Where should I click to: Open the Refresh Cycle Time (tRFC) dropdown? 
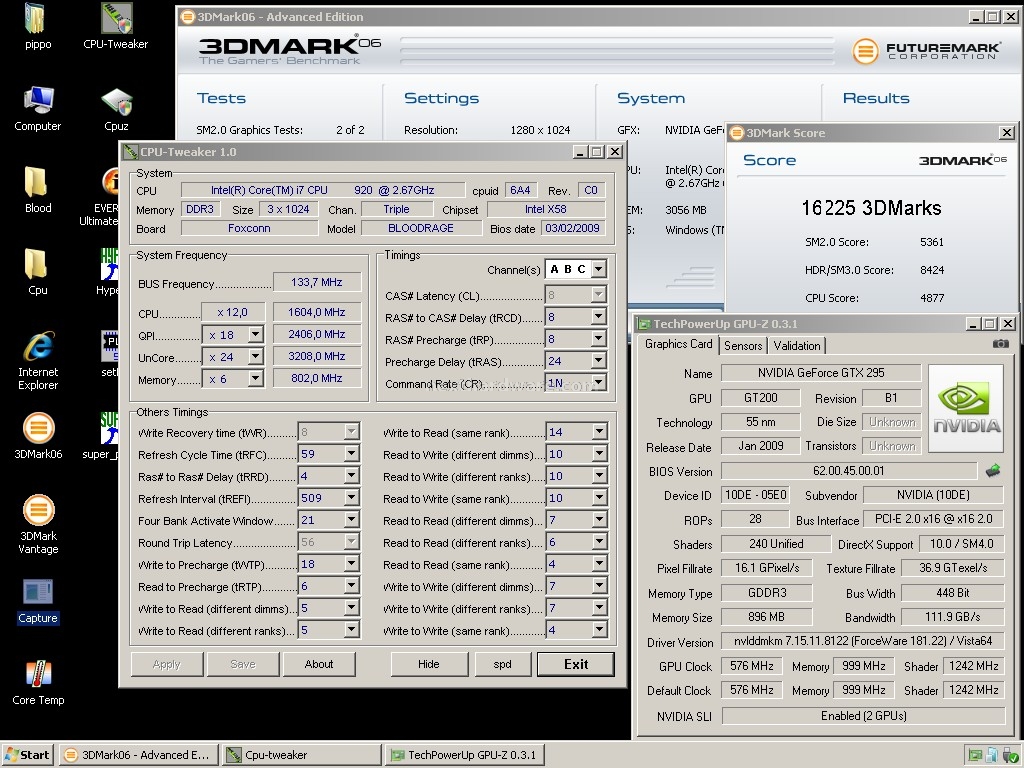(351, 454)
